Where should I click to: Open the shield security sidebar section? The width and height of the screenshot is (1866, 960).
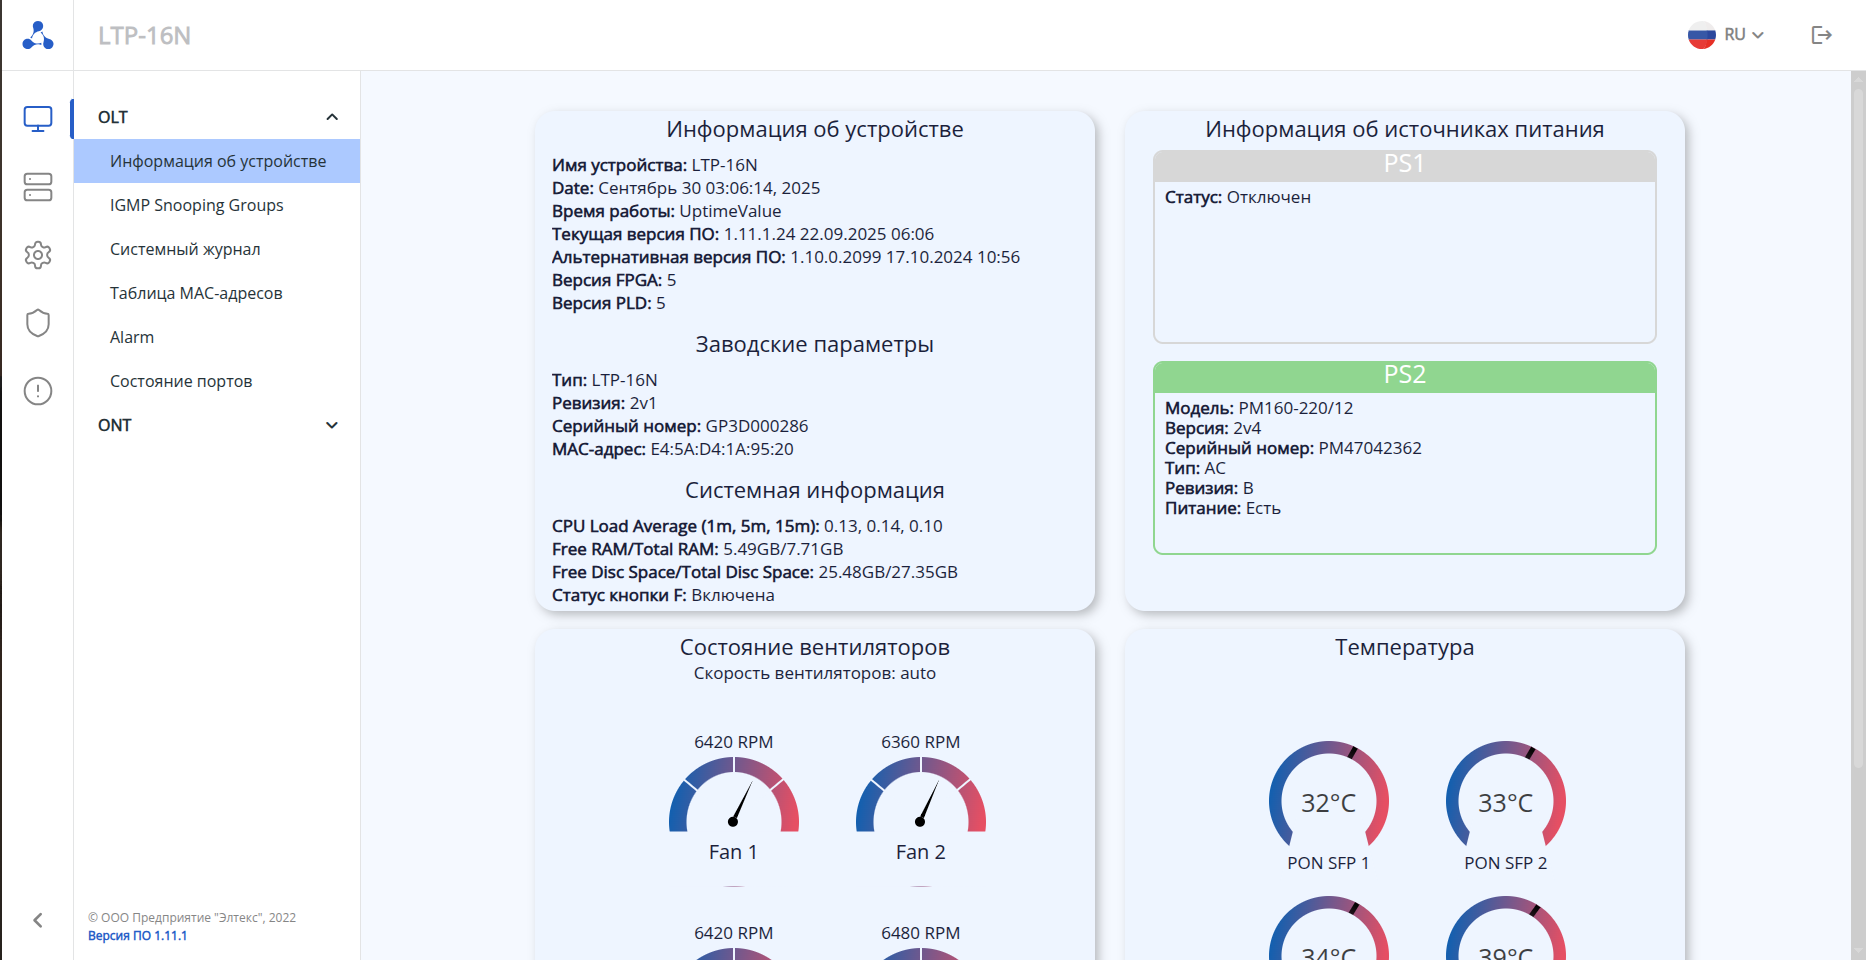point(38,323)
